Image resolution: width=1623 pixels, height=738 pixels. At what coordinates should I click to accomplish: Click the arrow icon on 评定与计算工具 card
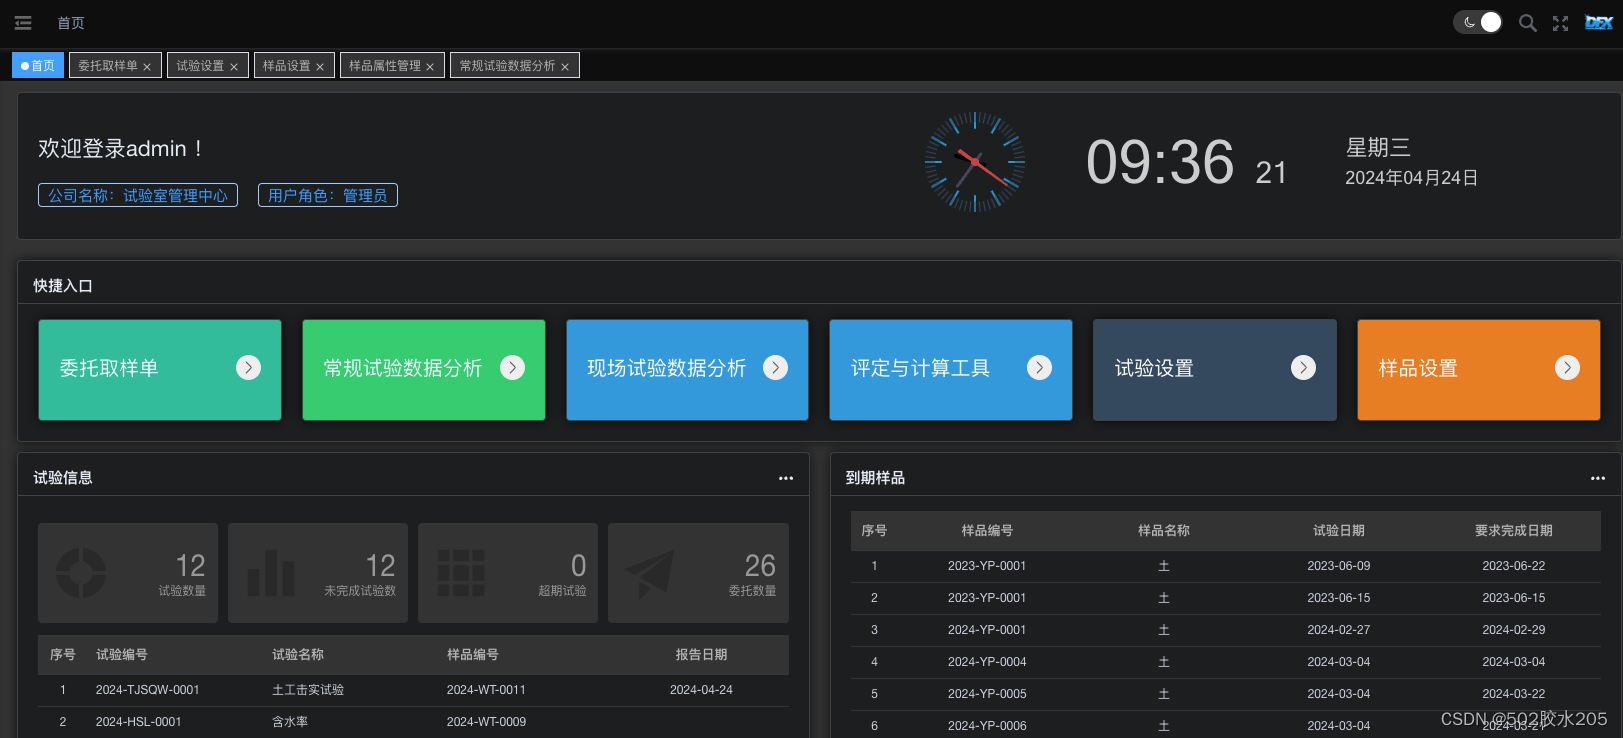pos(1039,368)
